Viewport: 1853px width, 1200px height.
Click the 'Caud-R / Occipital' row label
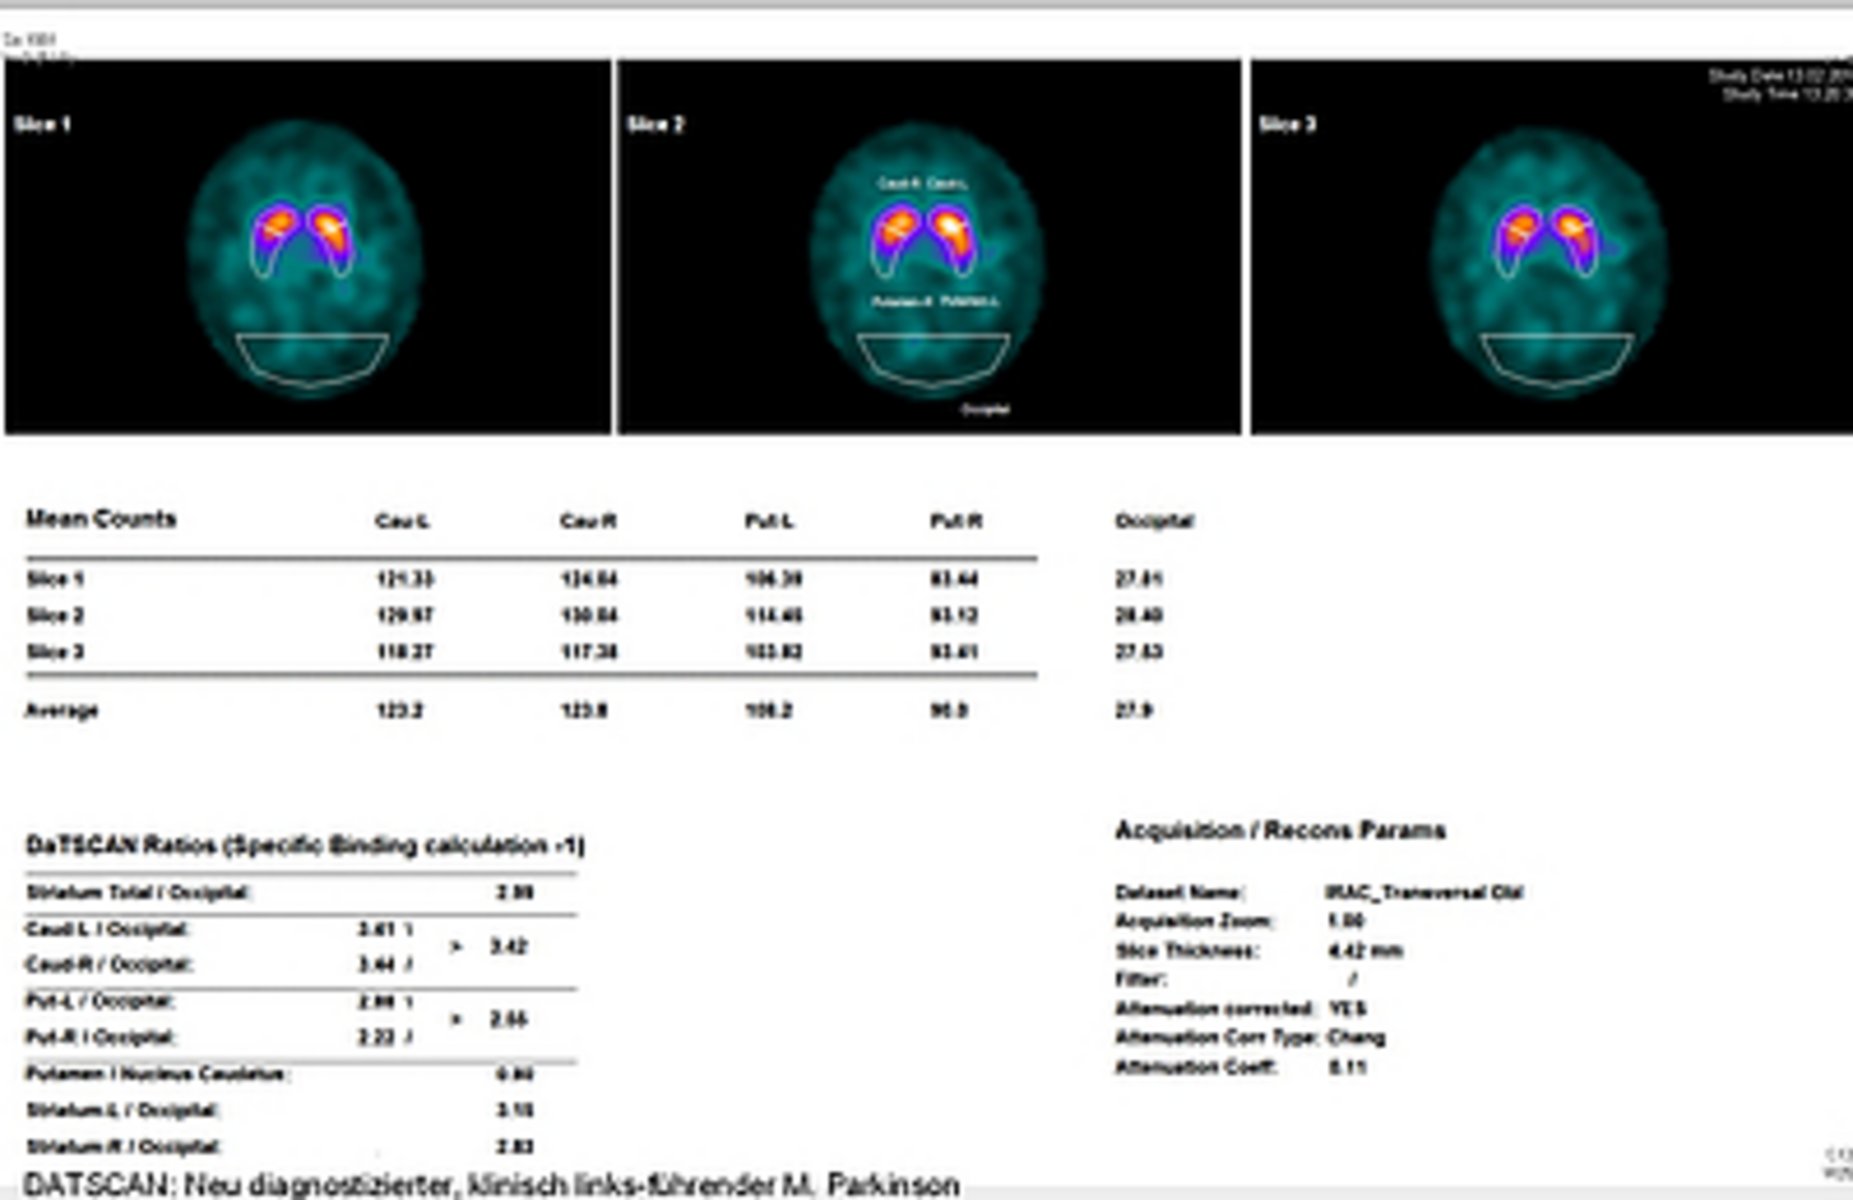[x=109, y=965]
